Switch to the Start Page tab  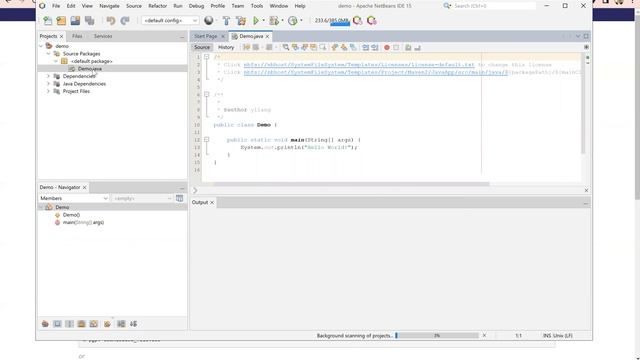(205, 36)
